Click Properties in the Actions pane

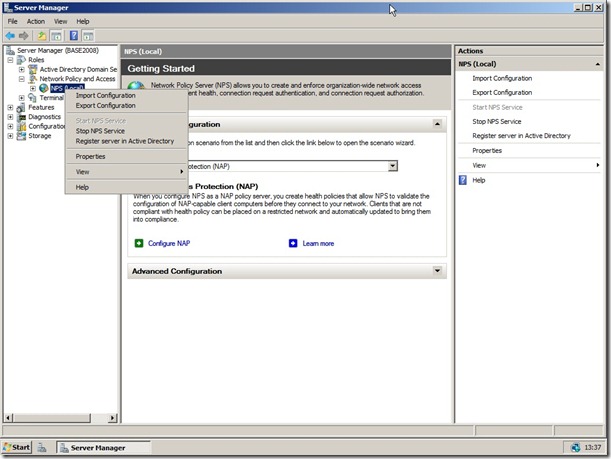[x=487, y=150]
